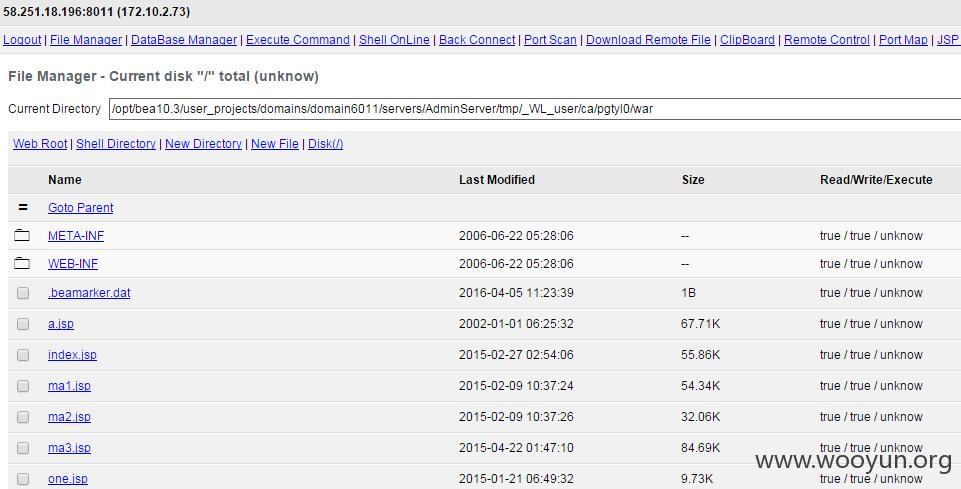Viewport: 961px width, 489px height.
Task: Click the Goto Parent equals icon
Action: [x=23, y=208]
